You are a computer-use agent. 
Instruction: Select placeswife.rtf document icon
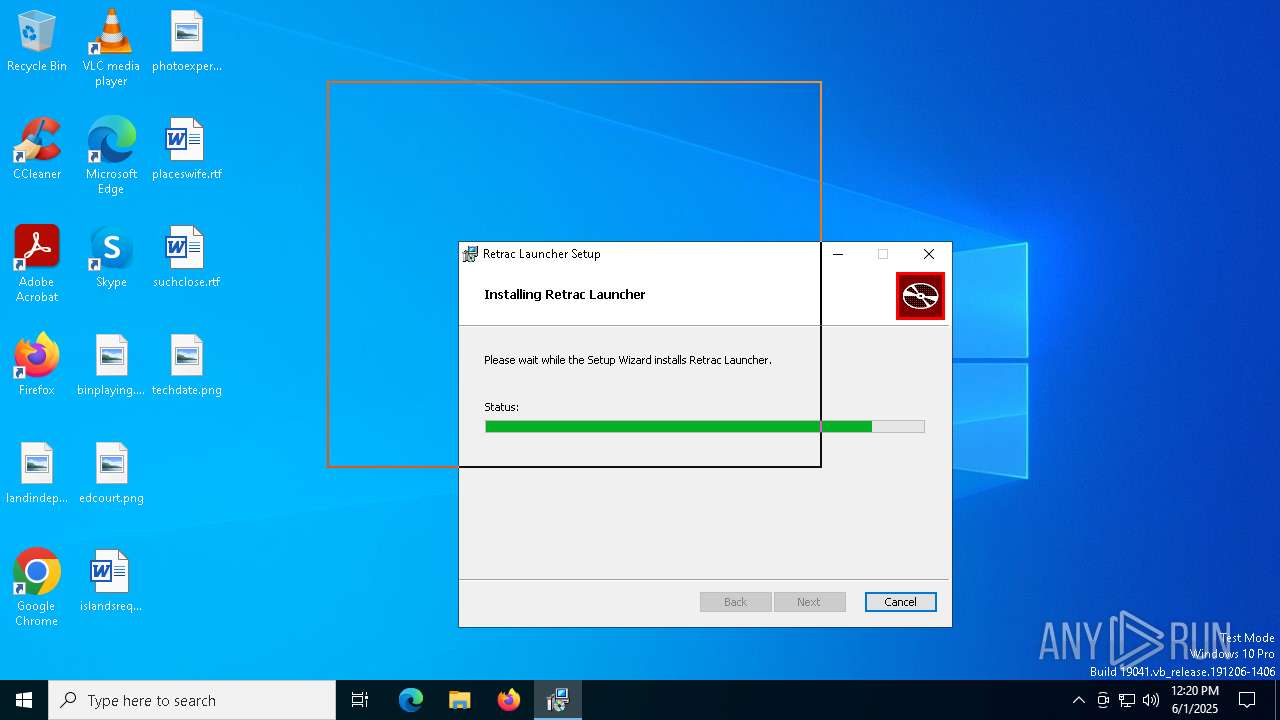[187, 150]
